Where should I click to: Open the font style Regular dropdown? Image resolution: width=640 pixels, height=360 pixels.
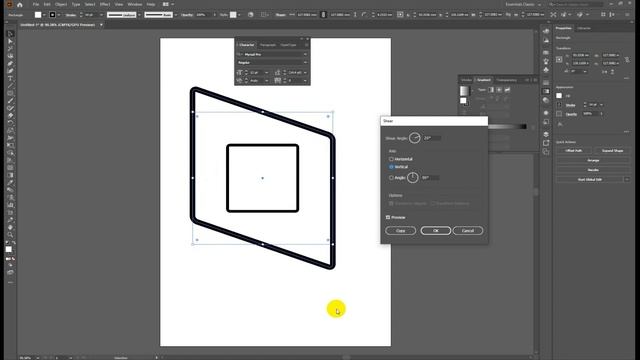click(x=305, y=62)
